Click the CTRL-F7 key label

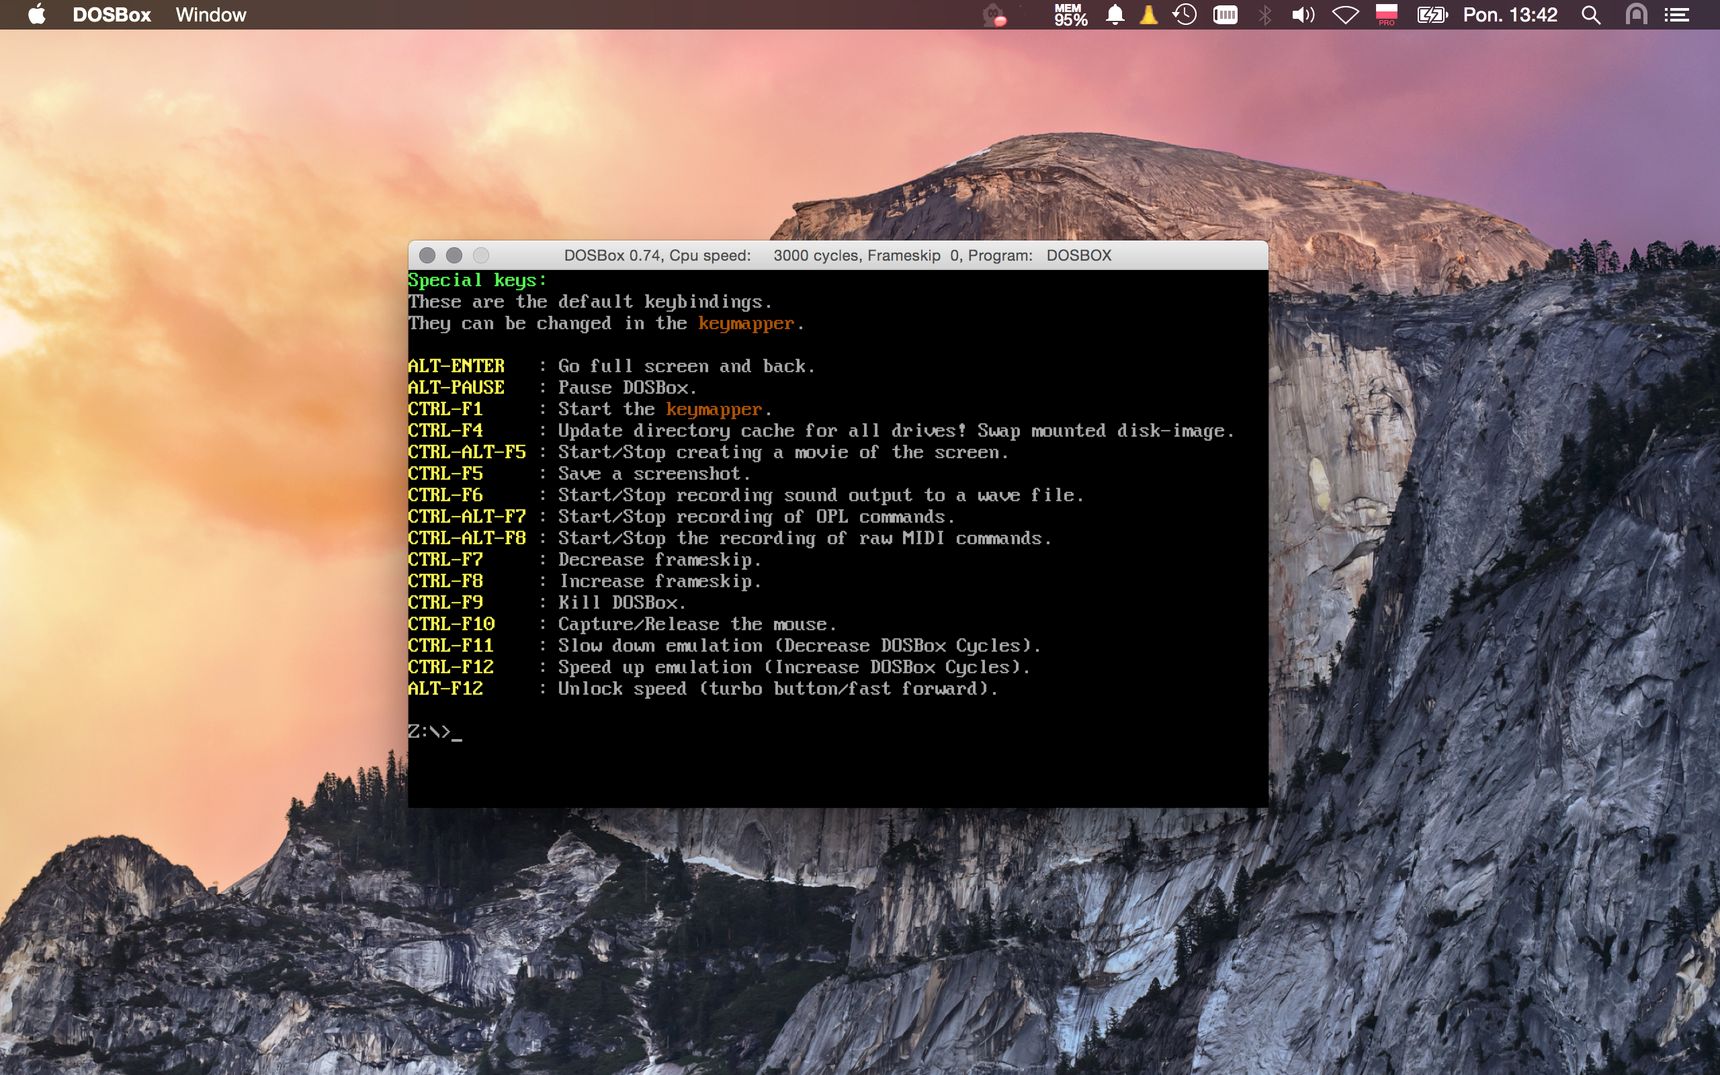[x=445, y=560]
